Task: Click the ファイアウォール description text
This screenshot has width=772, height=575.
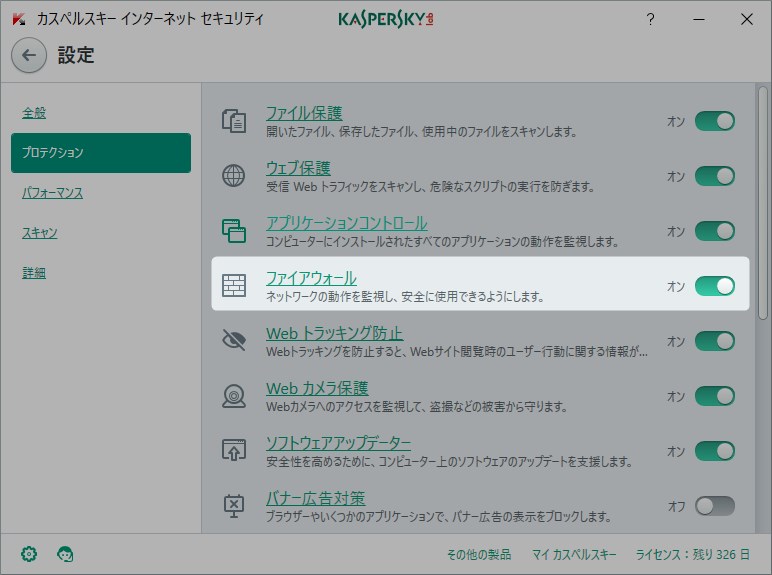Action: coord(405,296)
